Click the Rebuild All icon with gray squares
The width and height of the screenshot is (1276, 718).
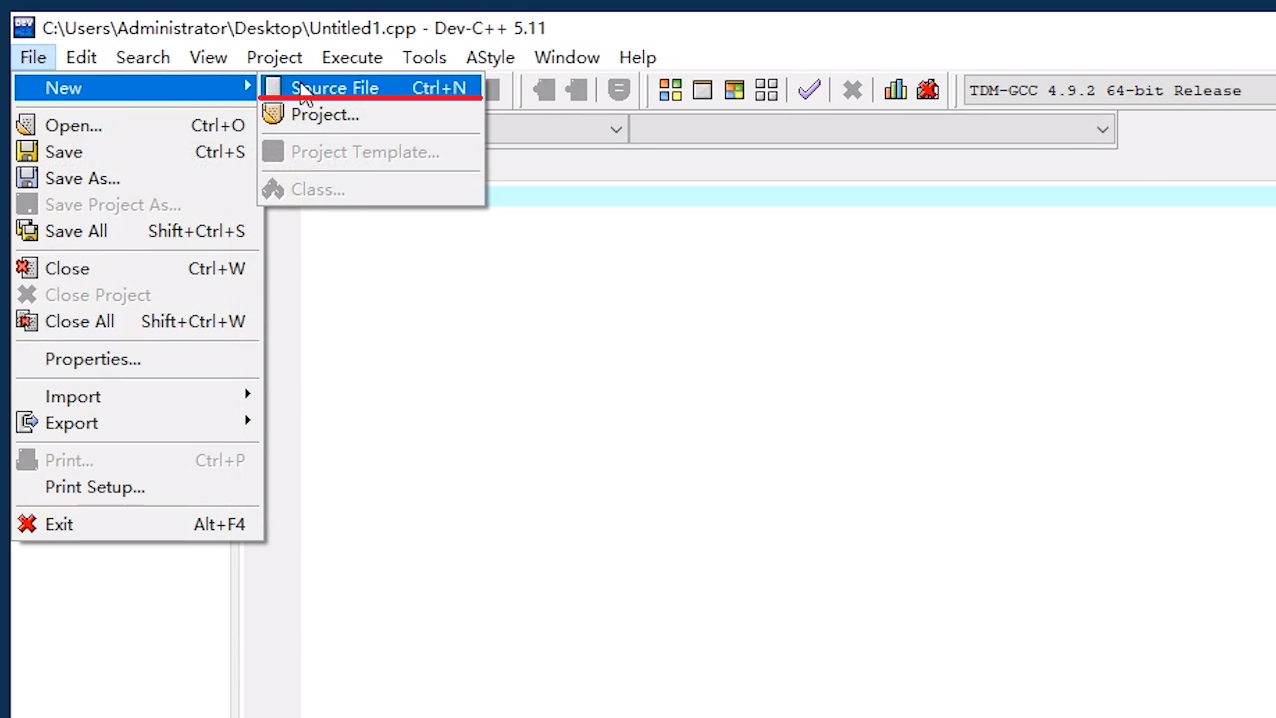coord(766,90)
